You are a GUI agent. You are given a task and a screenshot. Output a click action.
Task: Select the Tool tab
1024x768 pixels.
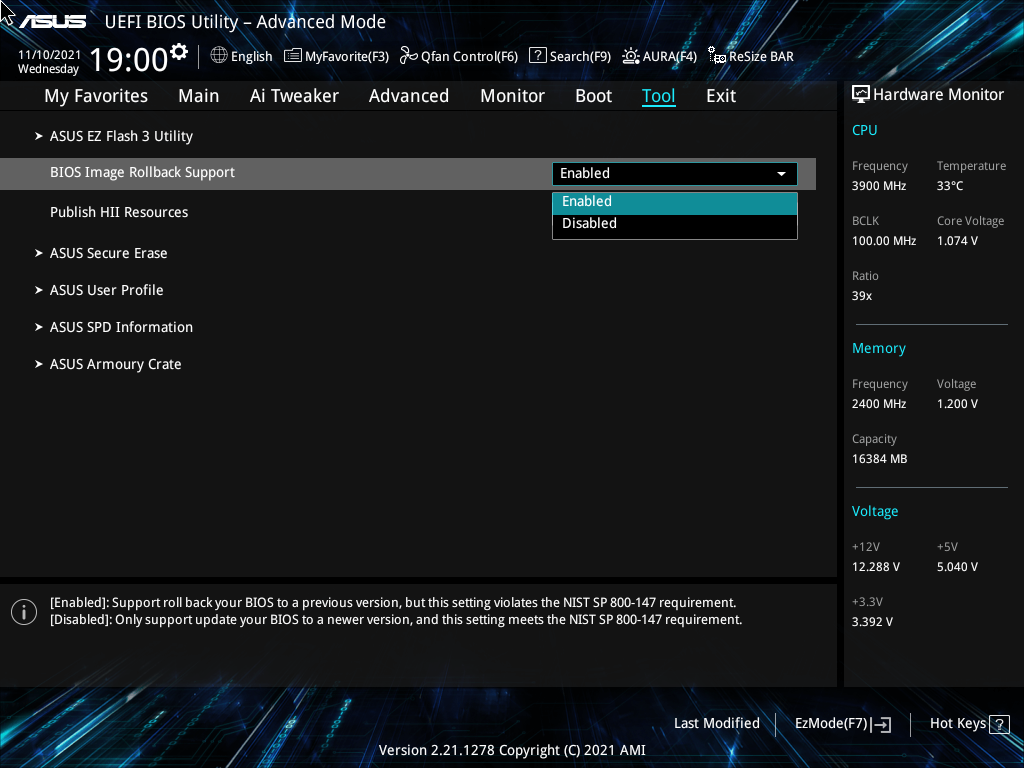(x=658, y=96)
